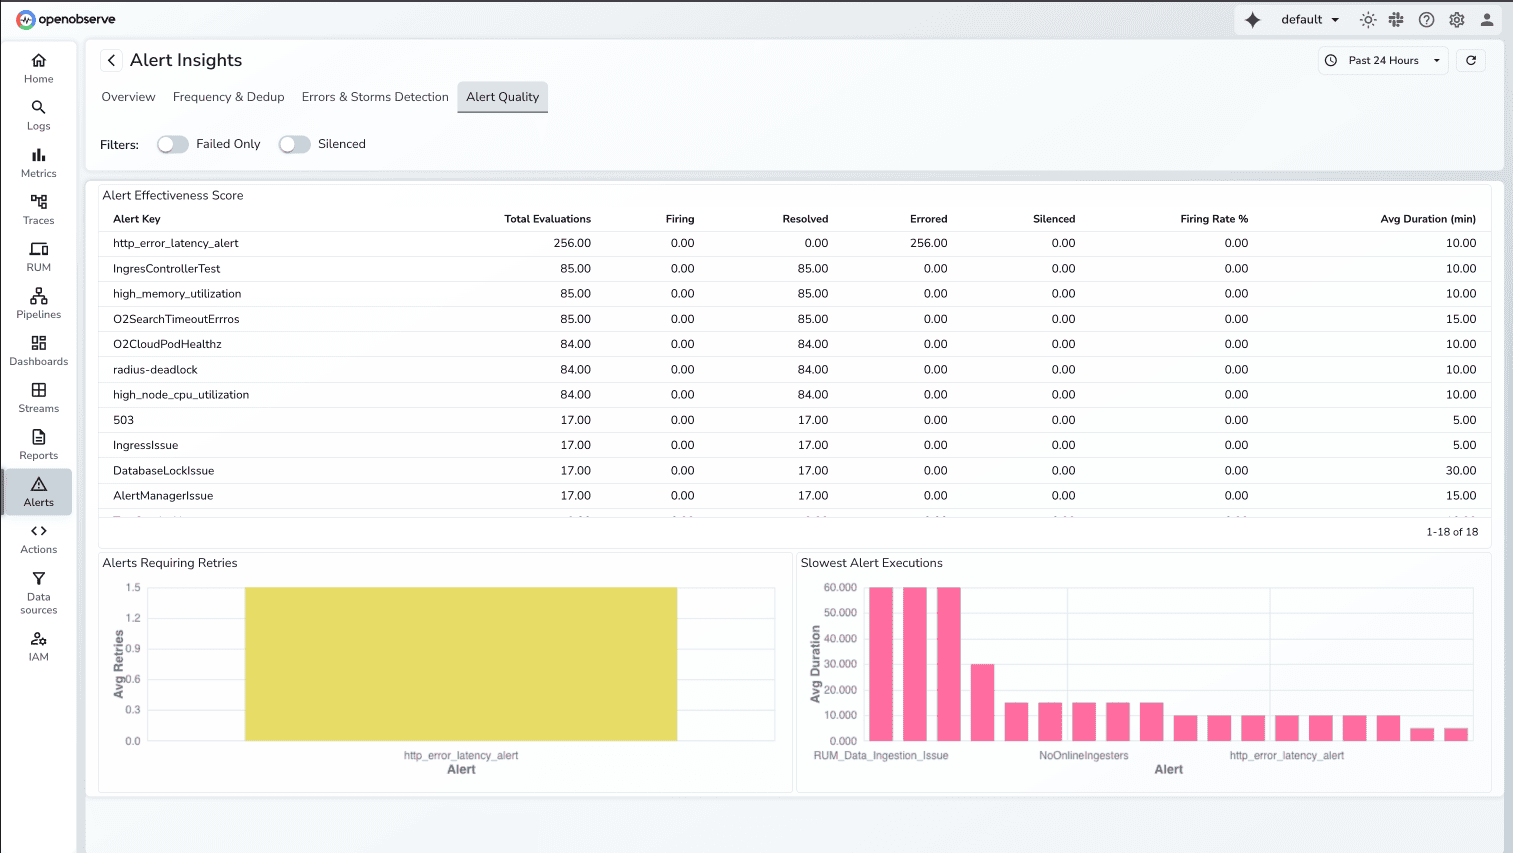Select the Errors & Storms Detection tab
Screen dimensions: 1513x853
click(374, 96)
